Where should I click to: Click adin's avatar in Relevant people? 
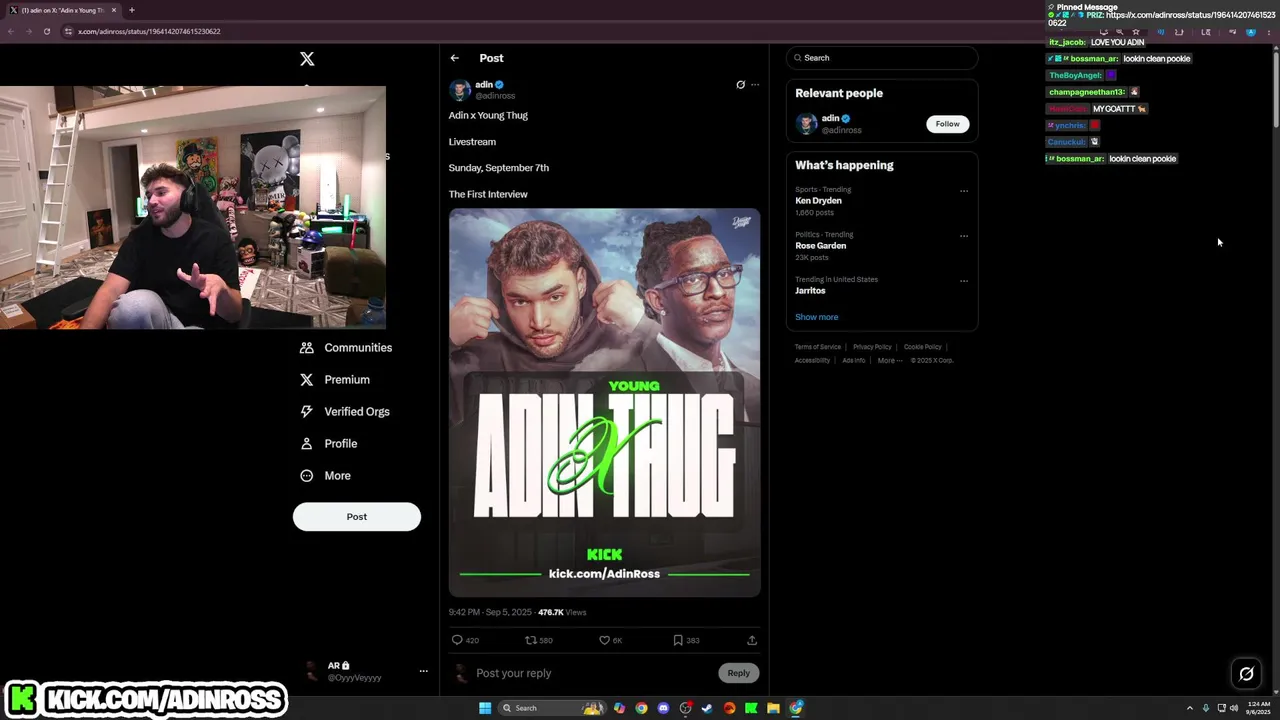[806, 124]
